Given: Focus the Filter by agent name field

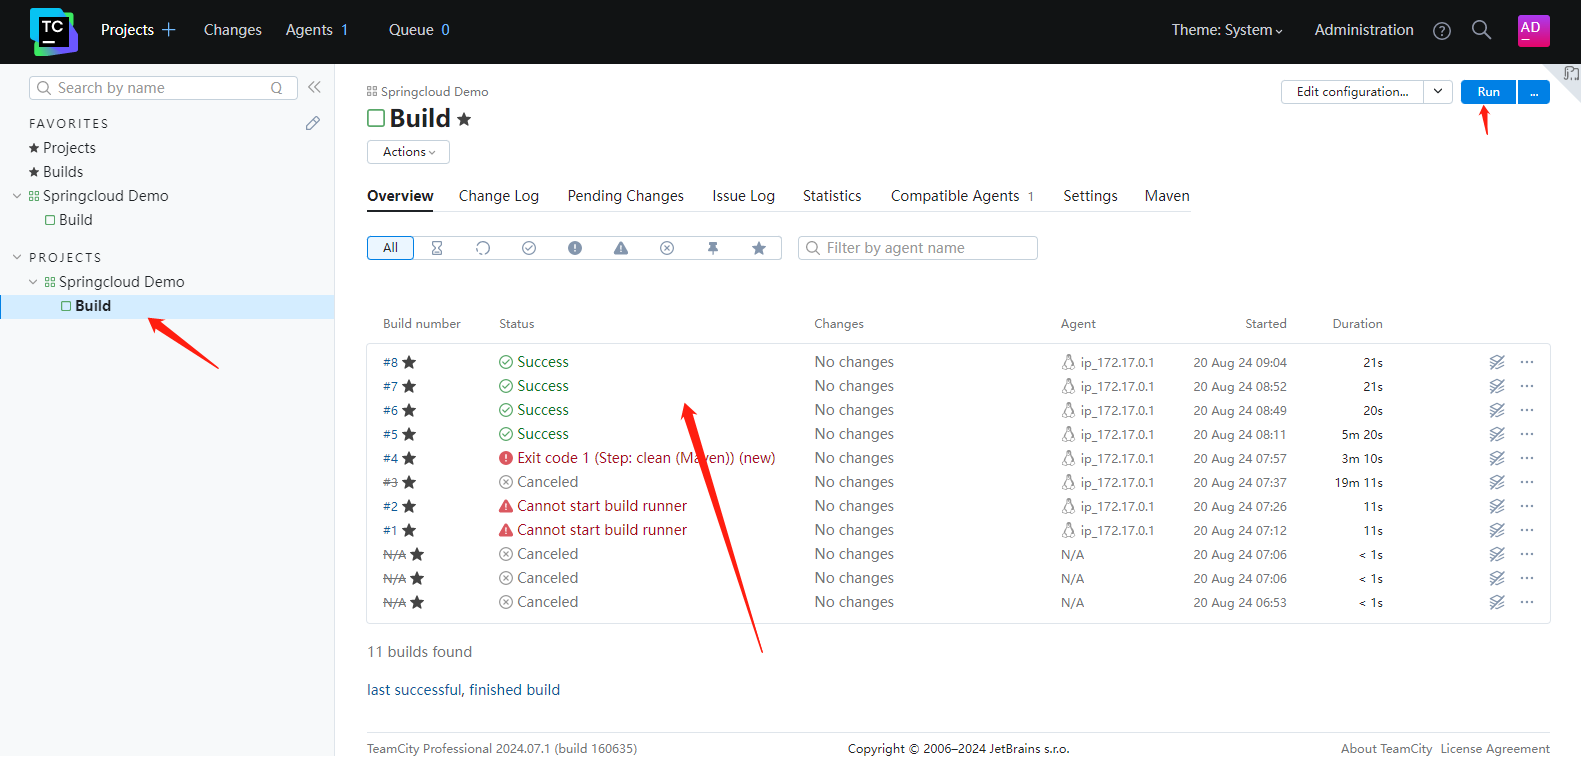Looking at the screenshot, I should (x=918, y=248).
